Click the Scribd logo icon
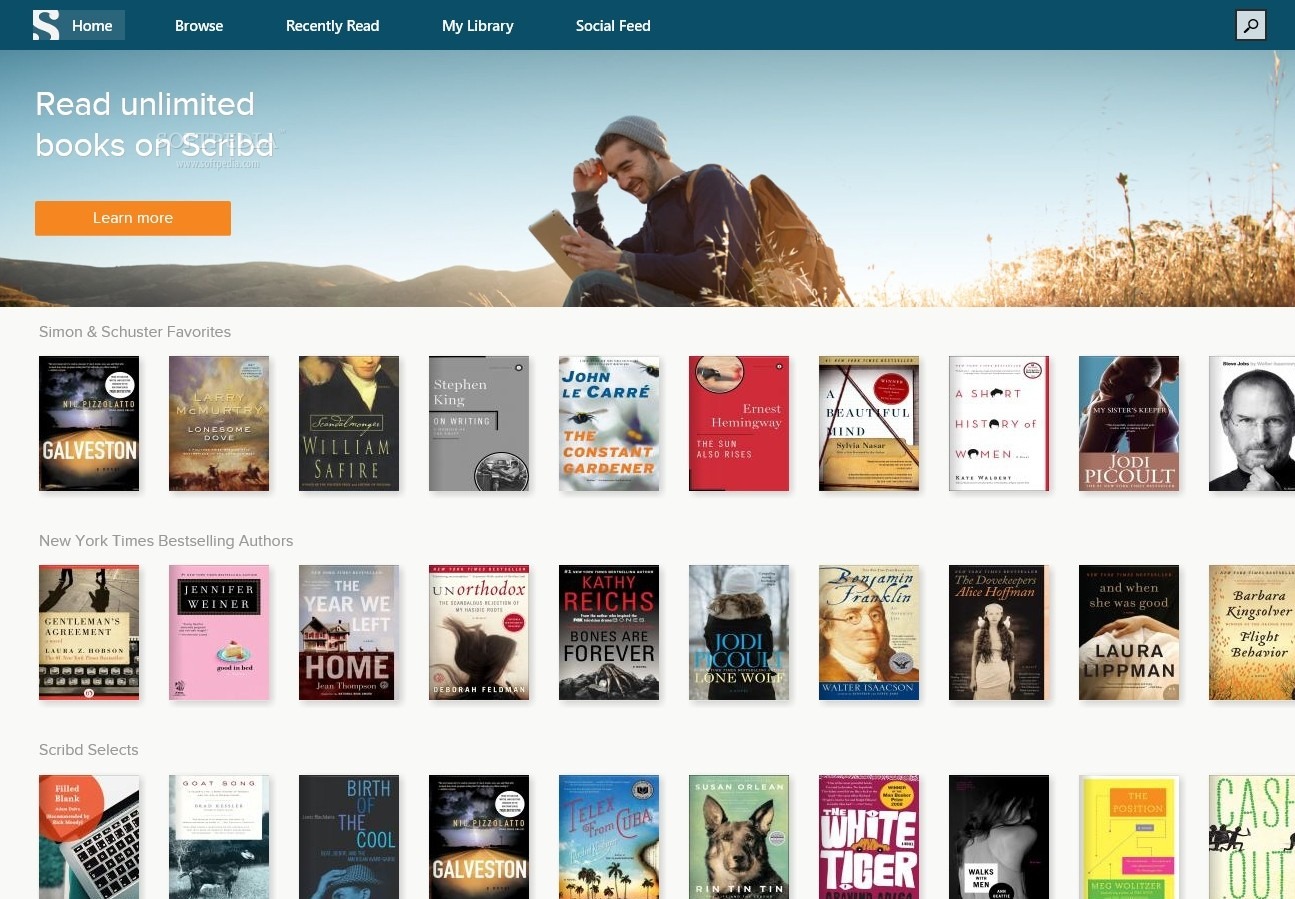This screenshot has height=899, width=1295. (x=46, y=25)
